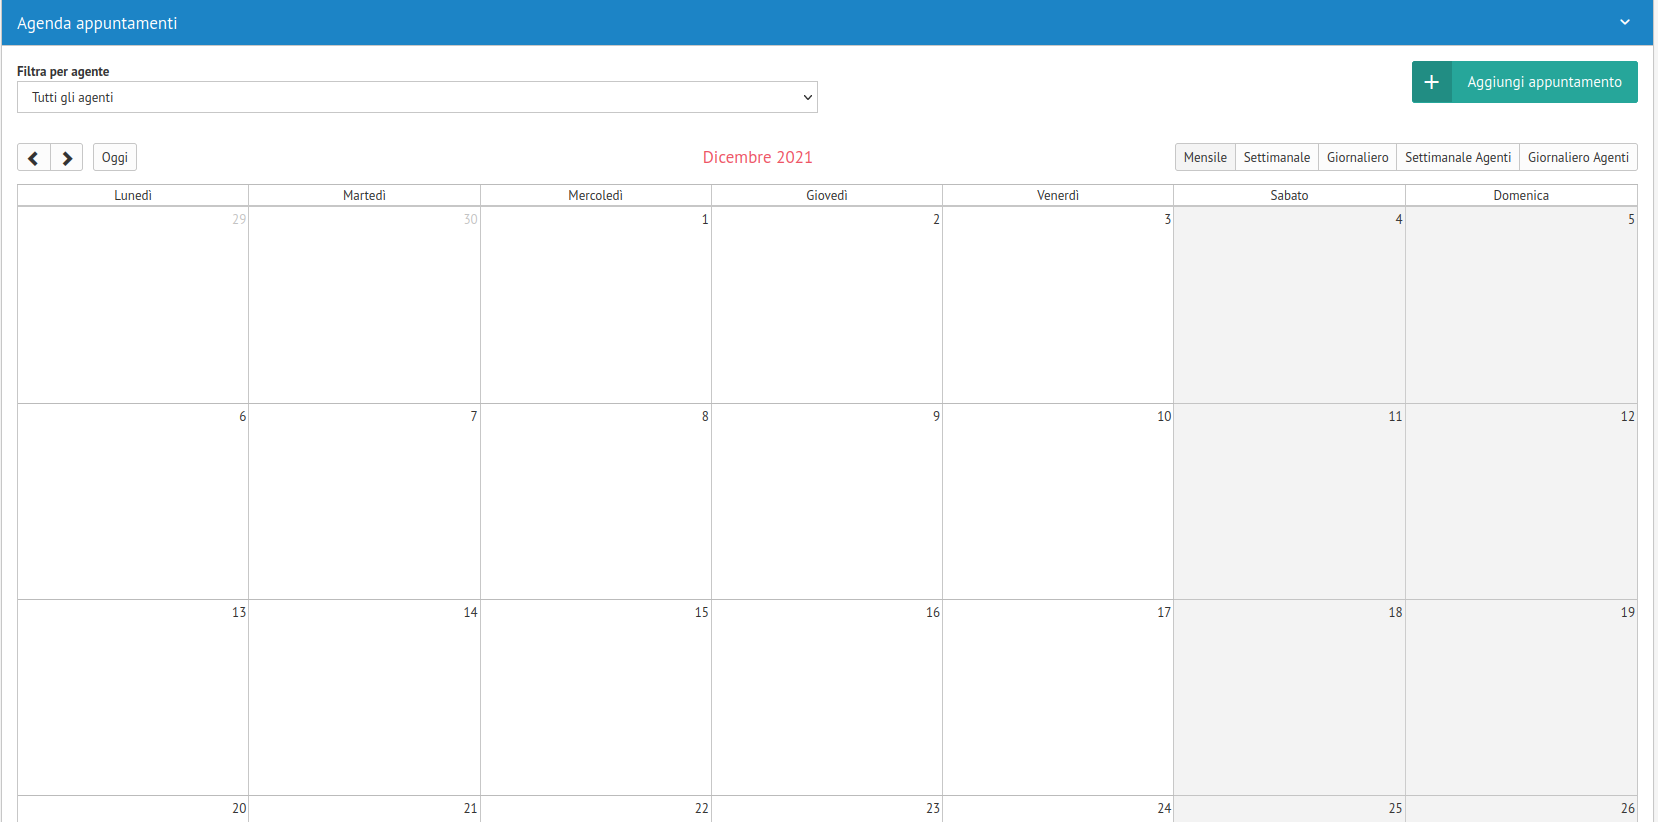The image size is (1658, 822).
Task: Select day 10 in the calendar
Action: (x=1058, y=501)
